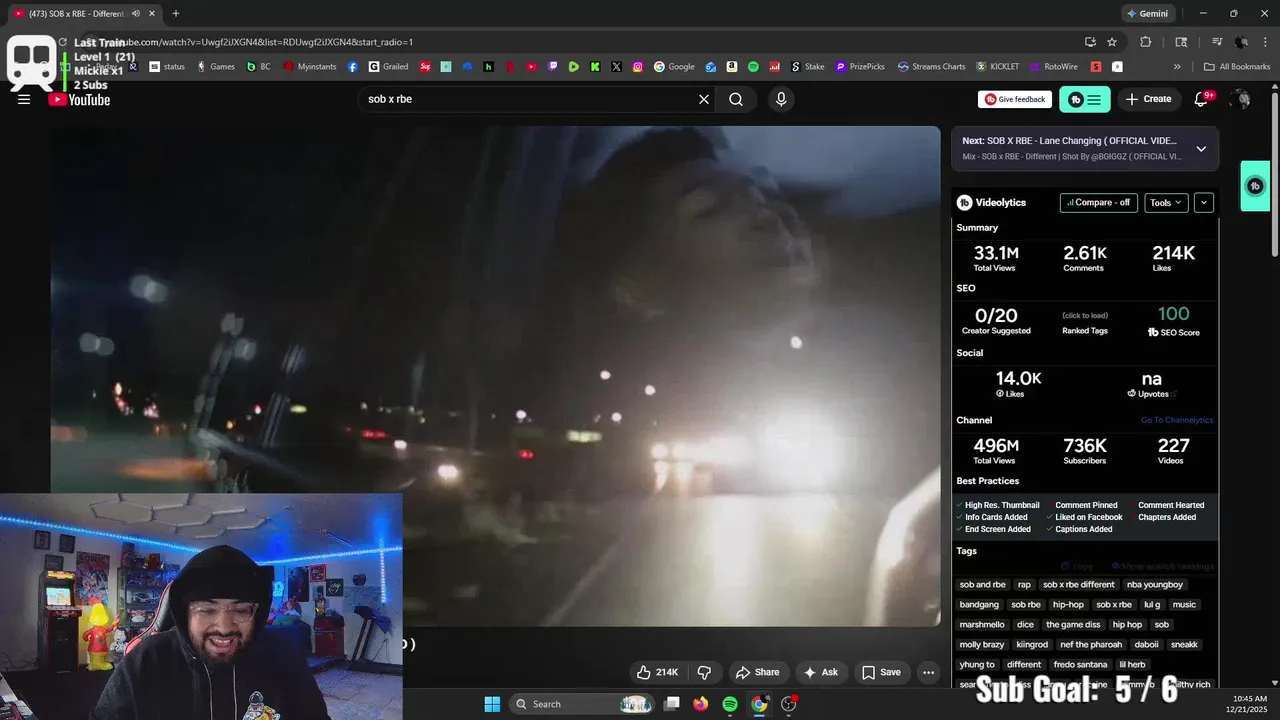The width and height of the screenshot is (1280, 720).
Task: Click the Windows taskbar Search box
Action: [x=583, y=704]
